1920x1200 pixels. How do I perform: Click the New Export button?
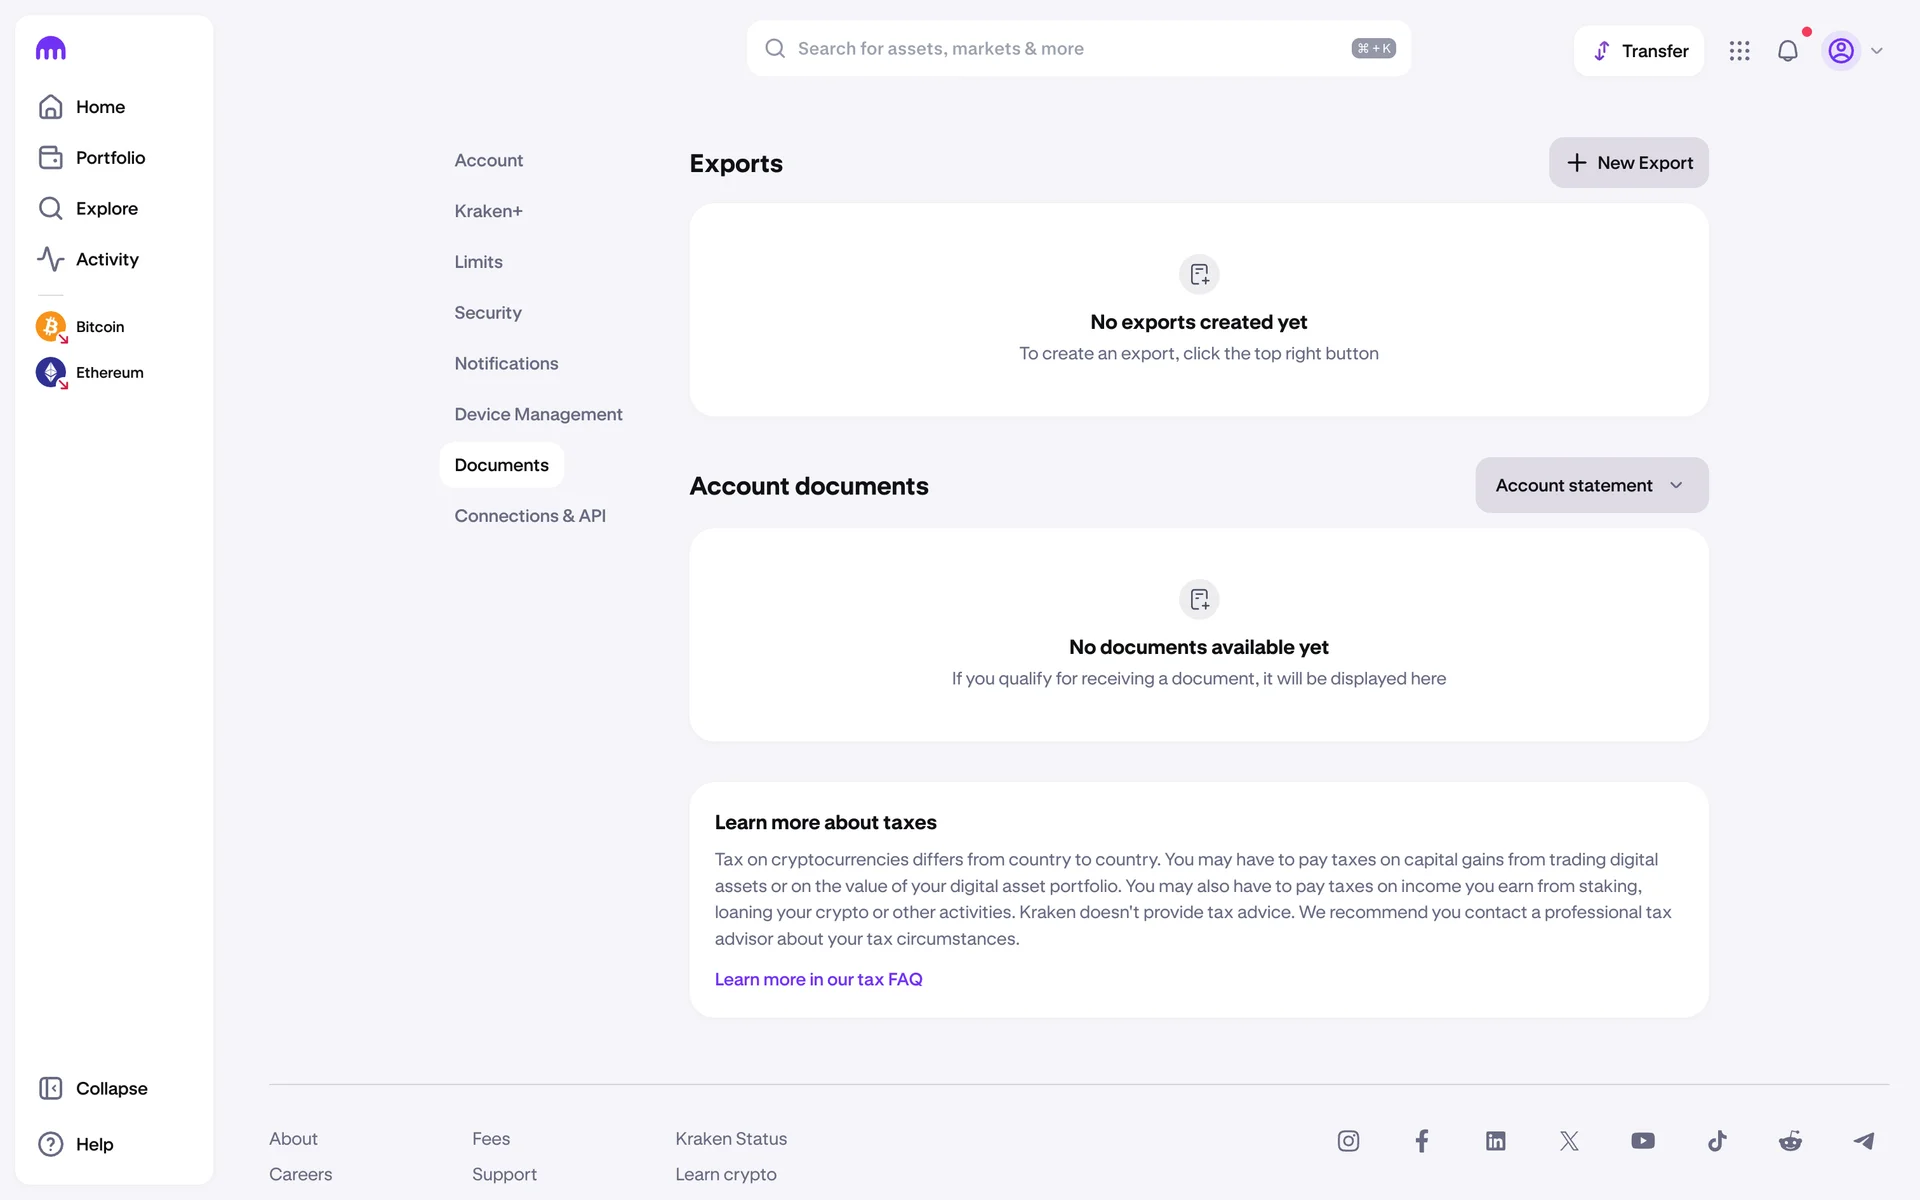[1628, 163]
